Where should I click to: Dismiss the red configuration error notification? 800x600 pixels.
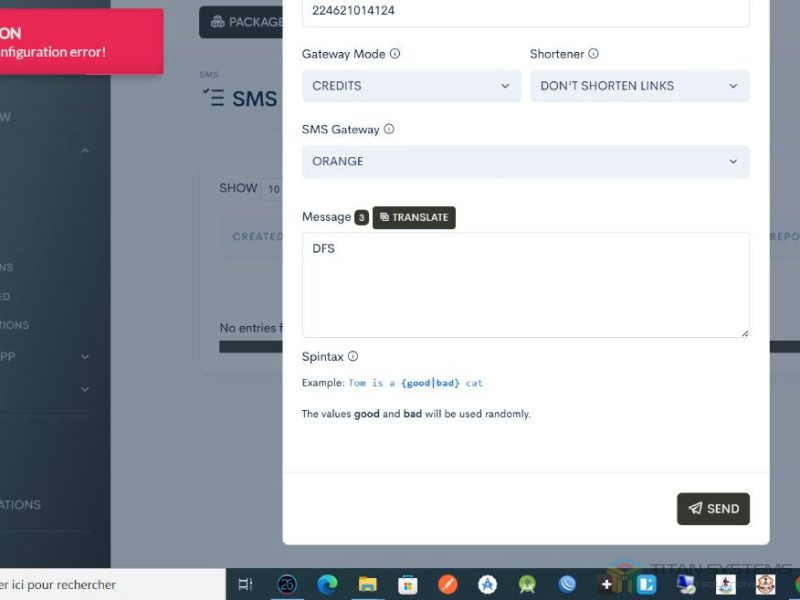click(80, 42)
